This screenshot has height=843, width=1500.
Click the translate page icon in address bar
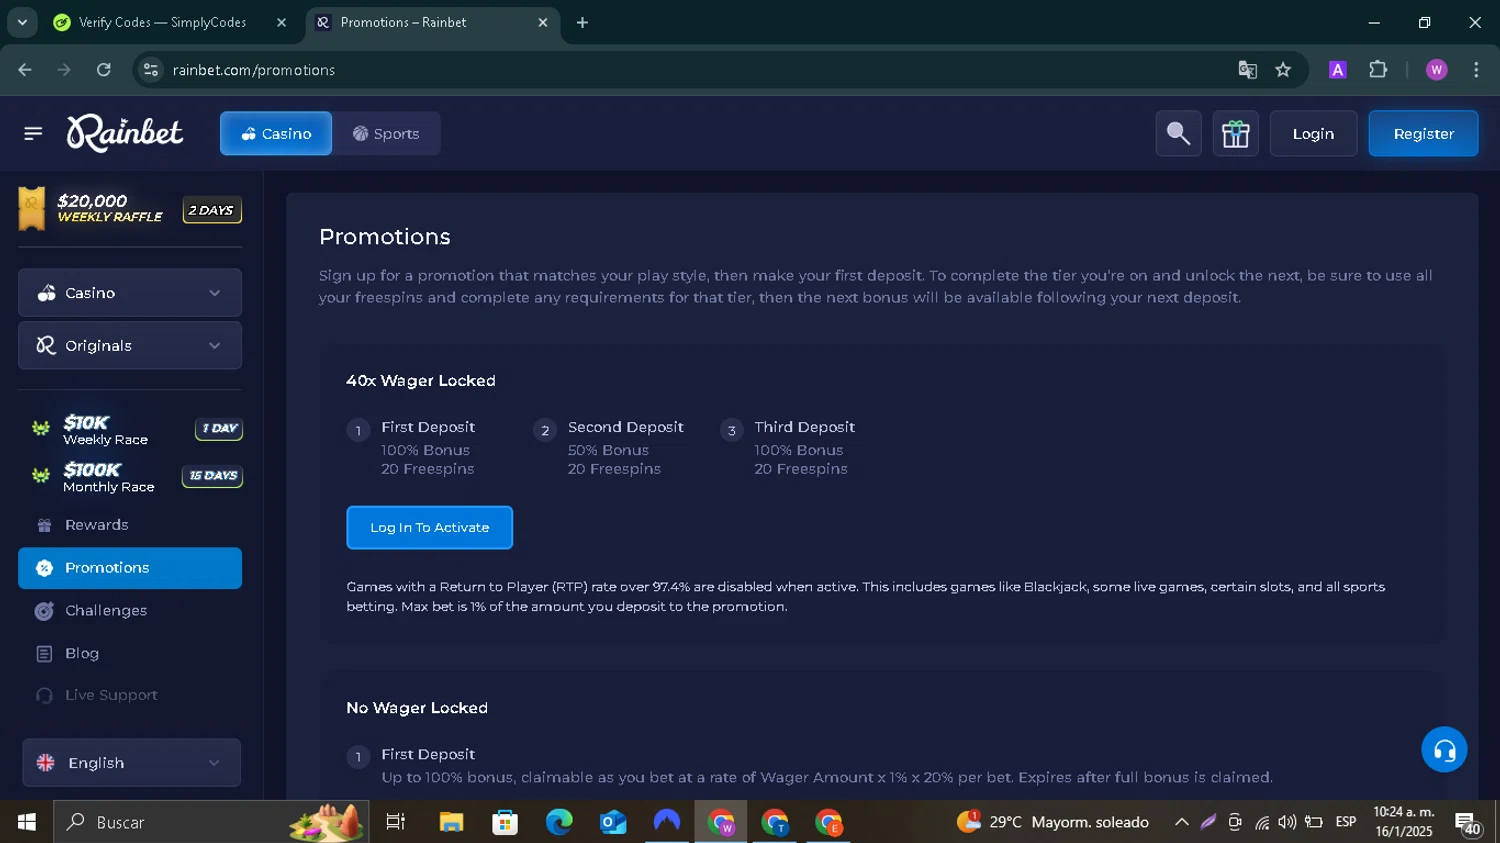(x=1247, y=70)
